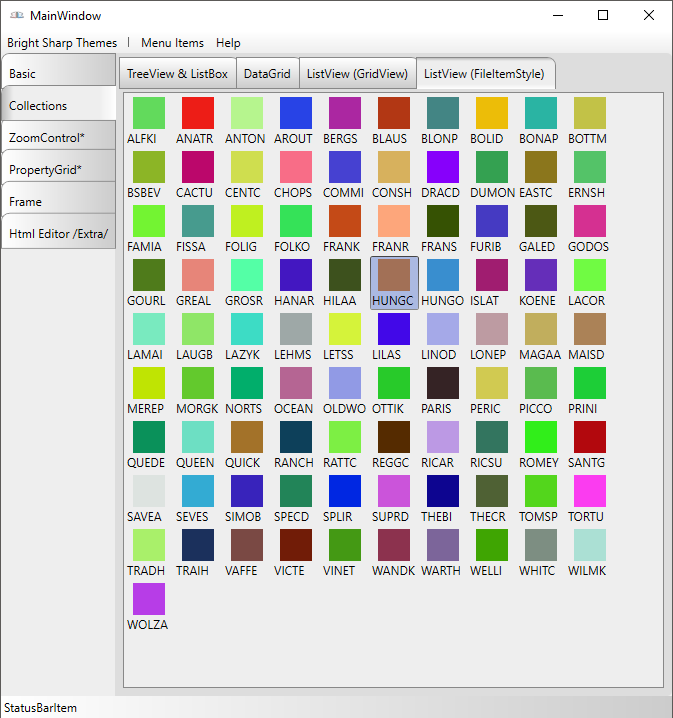The width and height of the screenshot is (673, 718).
Task: Open the Help menu
Action: tap(228, 43)
